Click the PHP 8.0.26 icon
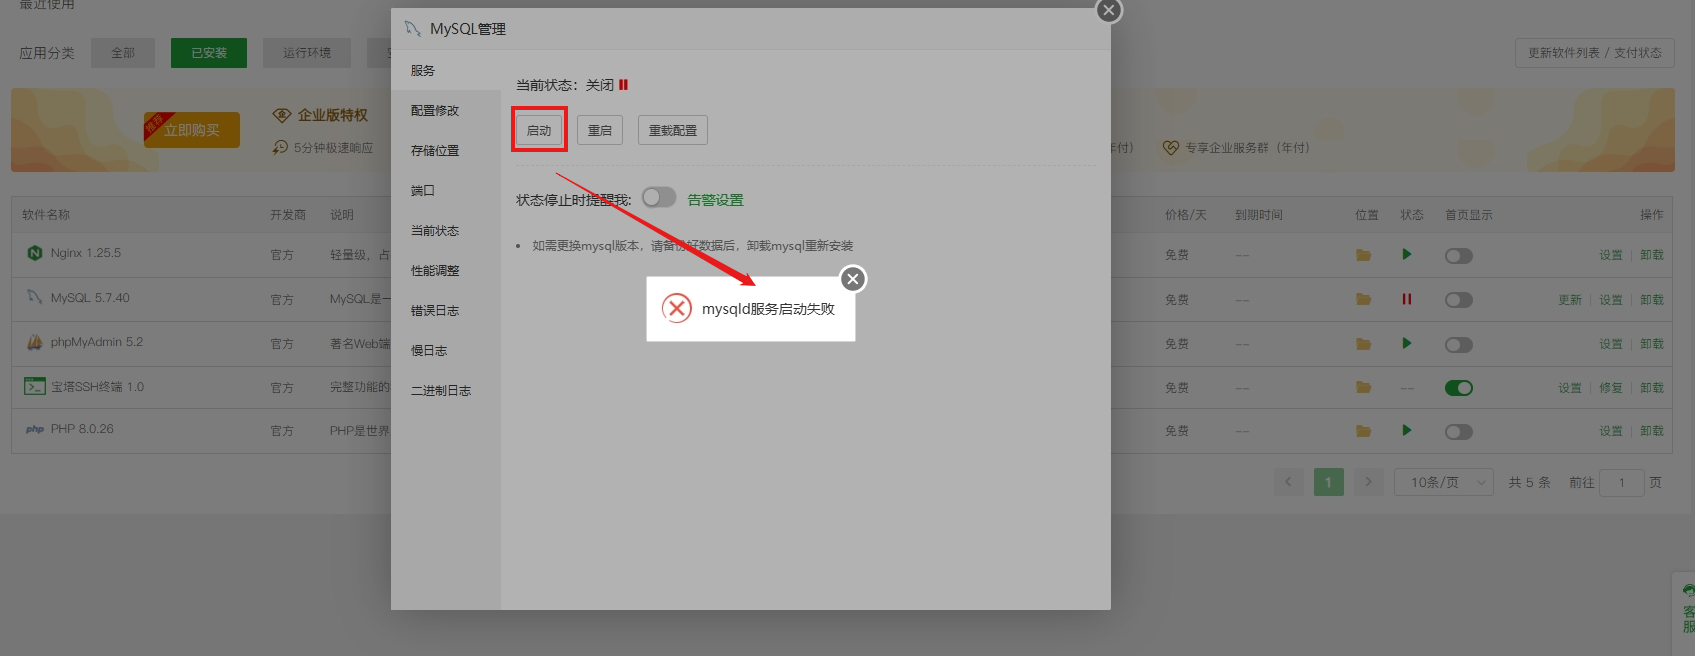This screenshot has height=656, width=1695. (x=35, y=429)
